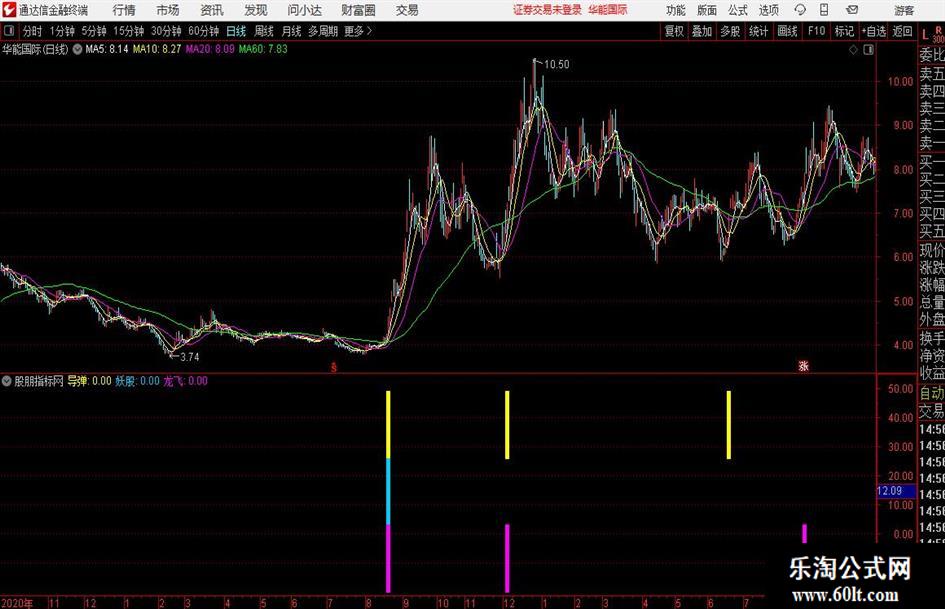Switch to 分时 intraday view
The height and width of the screenshot is (609, 945).
[32, 31]
